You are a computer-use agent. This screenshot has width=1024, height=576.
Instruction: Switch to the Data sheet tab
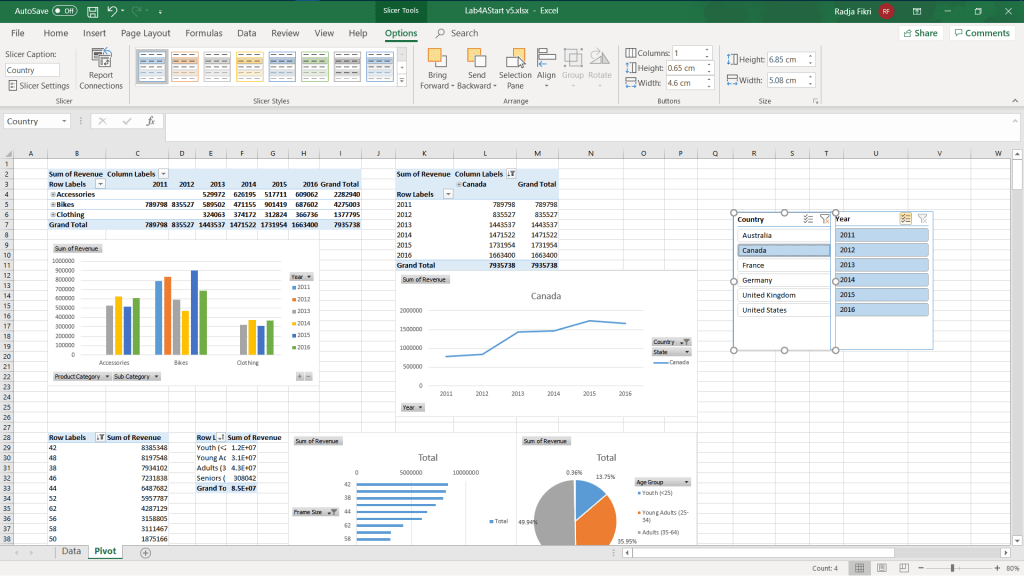click(71, 552)
